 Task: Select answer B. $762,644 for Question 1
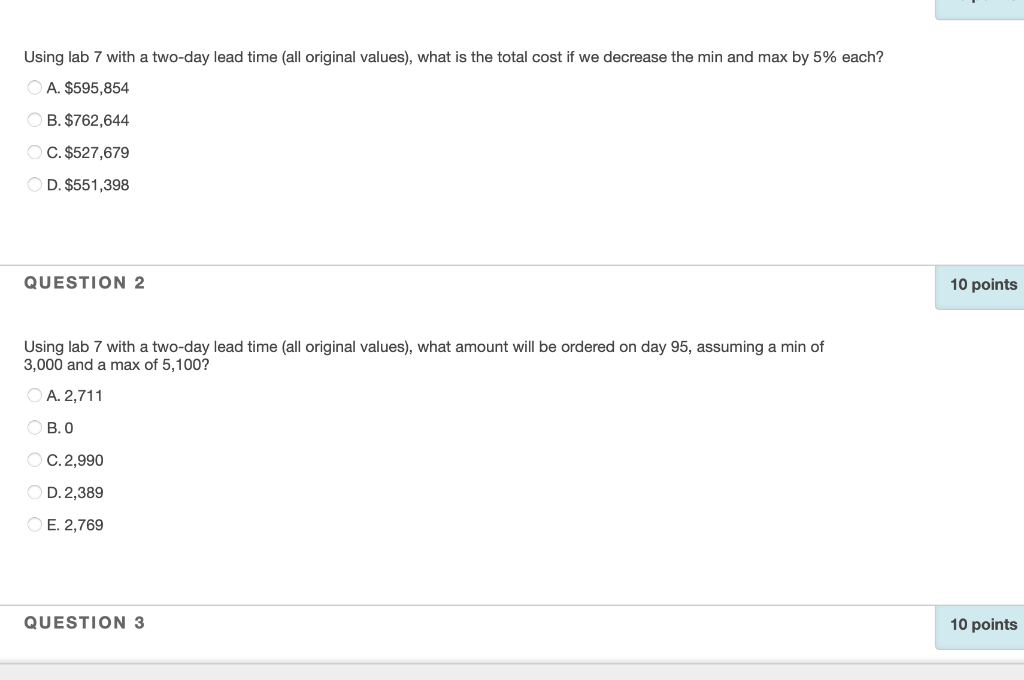[x=34, y=120]
